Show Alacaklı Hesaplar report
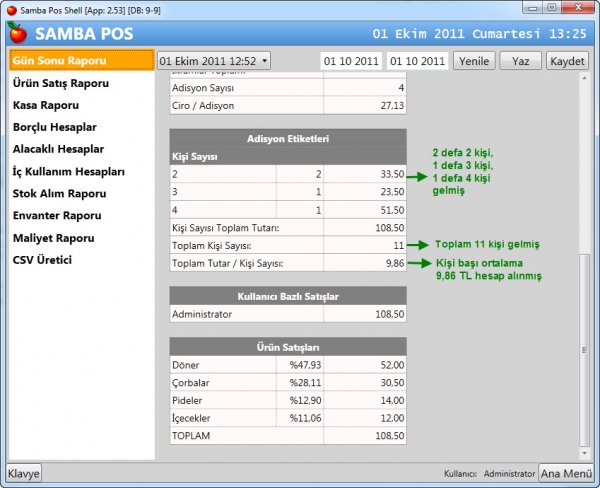The width and height of the screenshot is (600, 488). (58, 149)
